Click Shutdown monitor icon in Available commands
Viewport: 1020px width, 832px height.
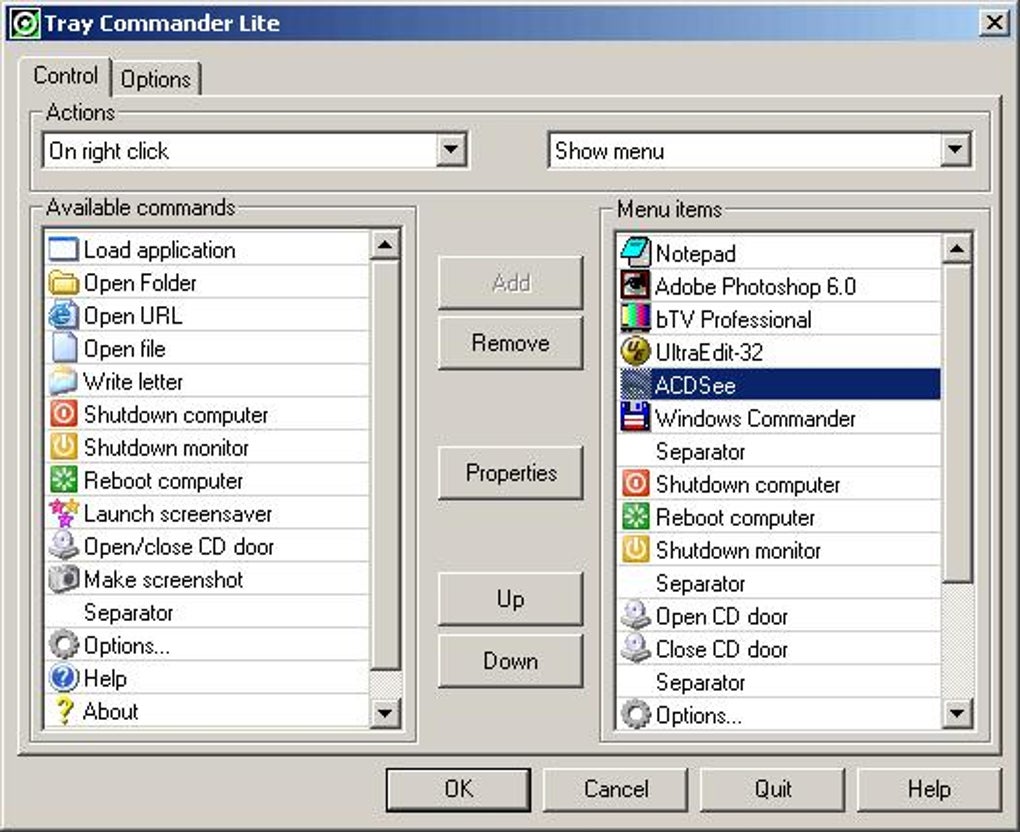point(63,448)
